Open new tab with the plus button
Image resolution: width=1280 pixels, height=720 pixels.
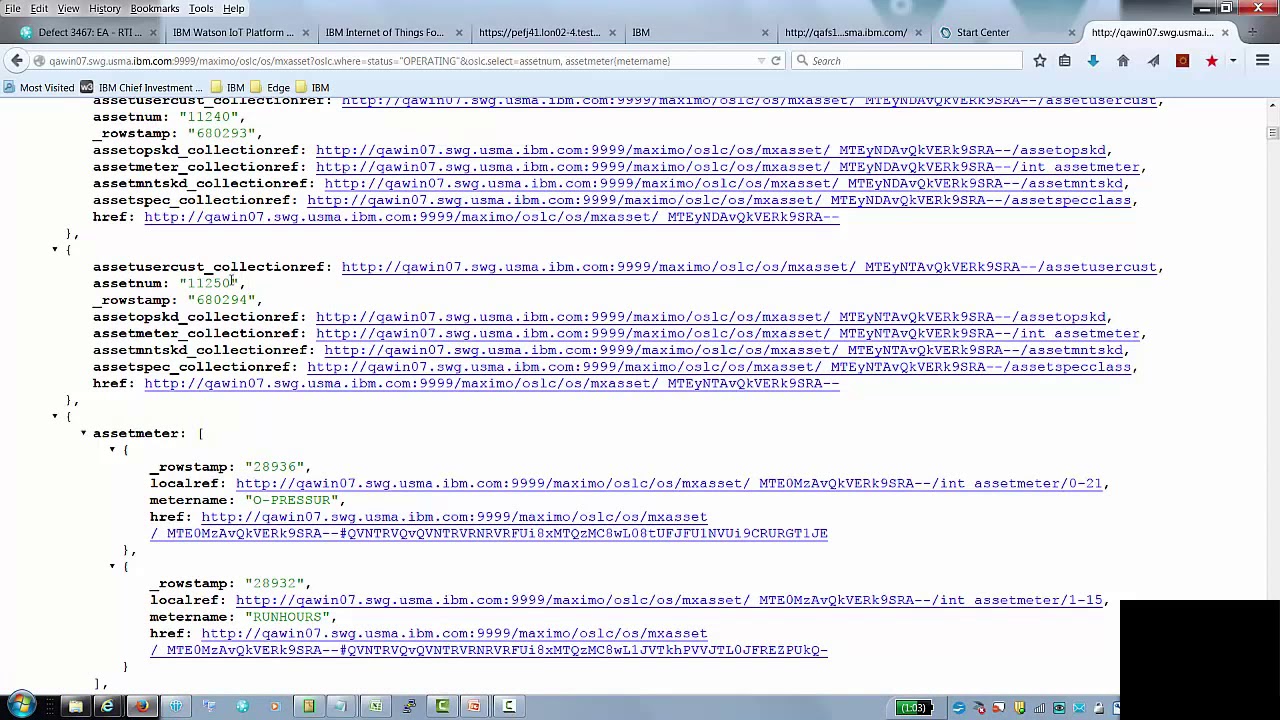(1252, 32)
